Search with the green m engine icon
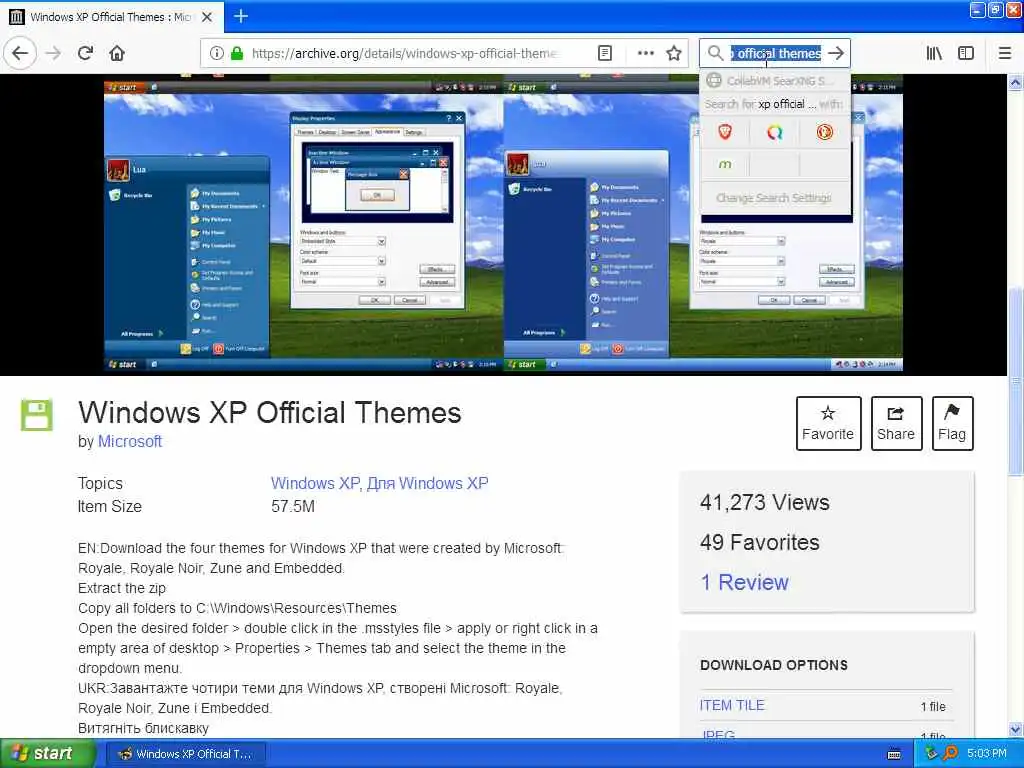The width and height of the screenshot is (1024, 768). pyautogui.click(x=725, y=165)
